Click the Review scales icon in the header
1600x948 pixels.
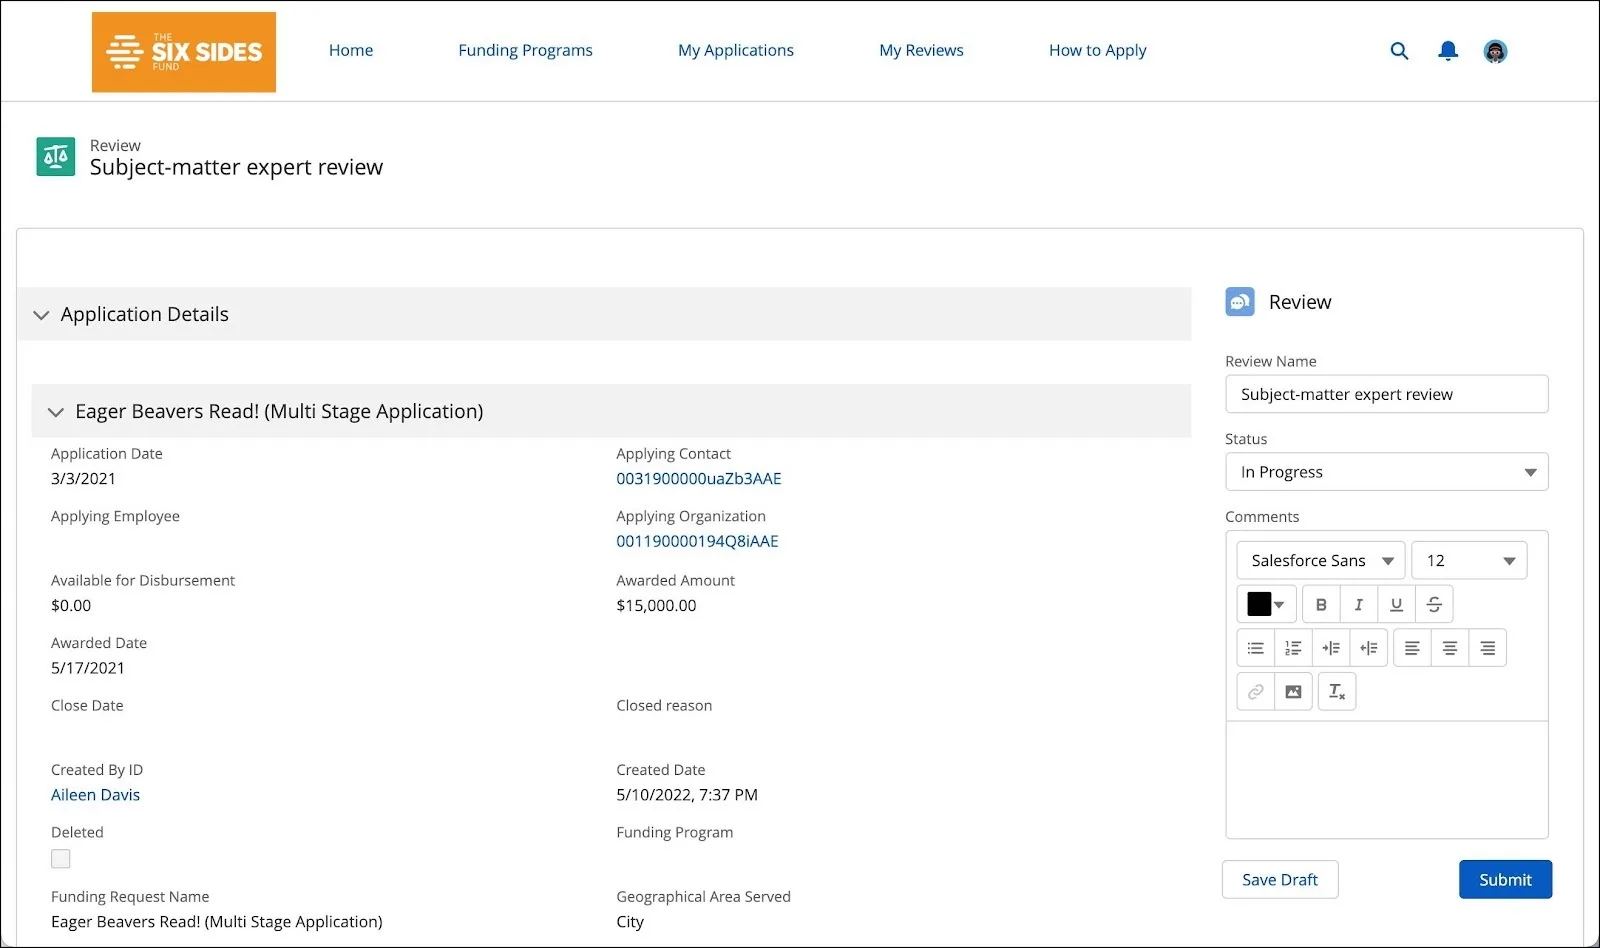click(x=56, y=157)
